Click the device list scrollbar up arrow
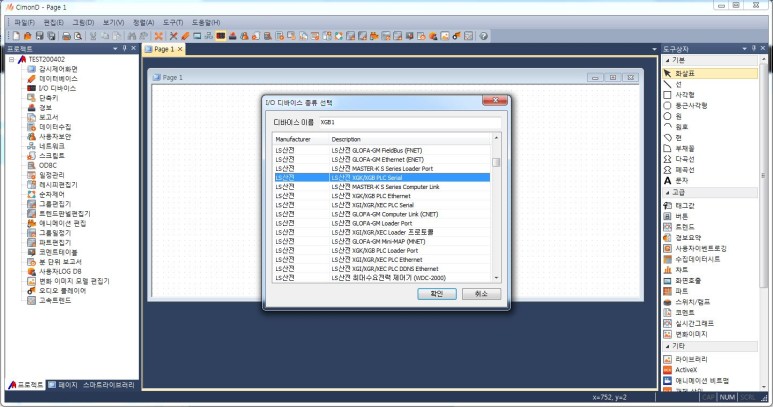773x407 pixels. (x=496, y=137)
